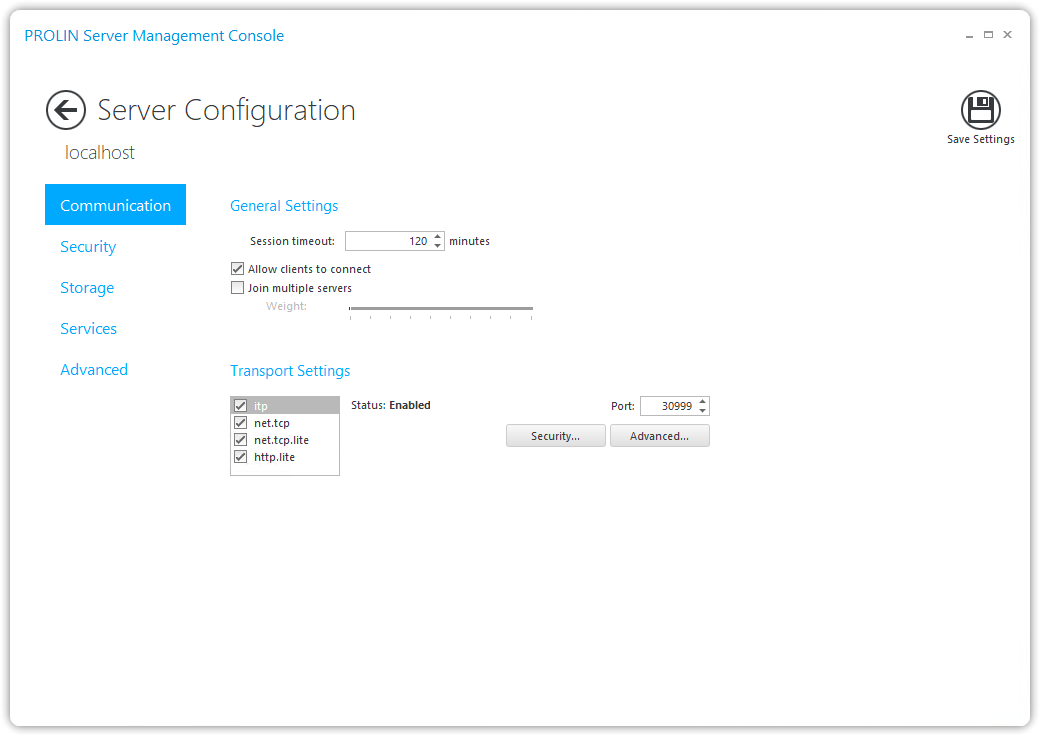Enable Join multiple servers checkbox

238,288
